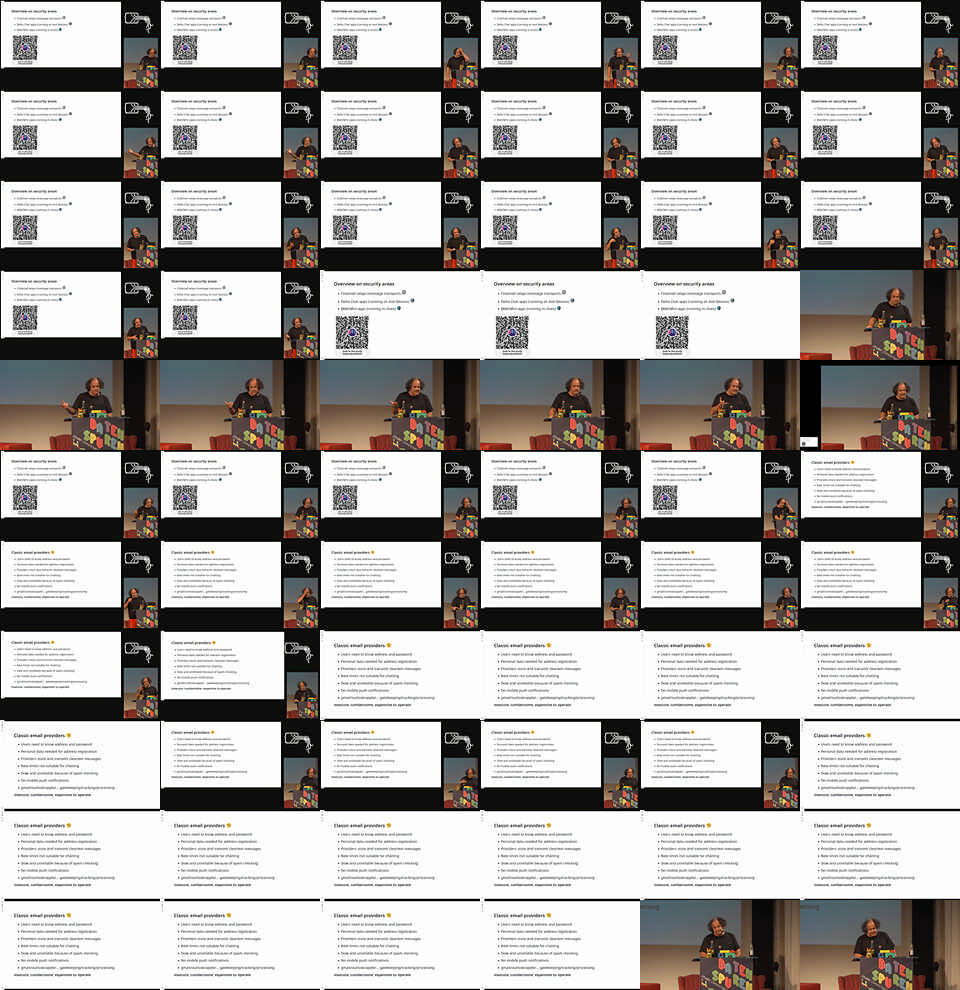960x990 pixels.
Task: Click QR code in first full-screen Overview slide
Action: coord(351,332)
